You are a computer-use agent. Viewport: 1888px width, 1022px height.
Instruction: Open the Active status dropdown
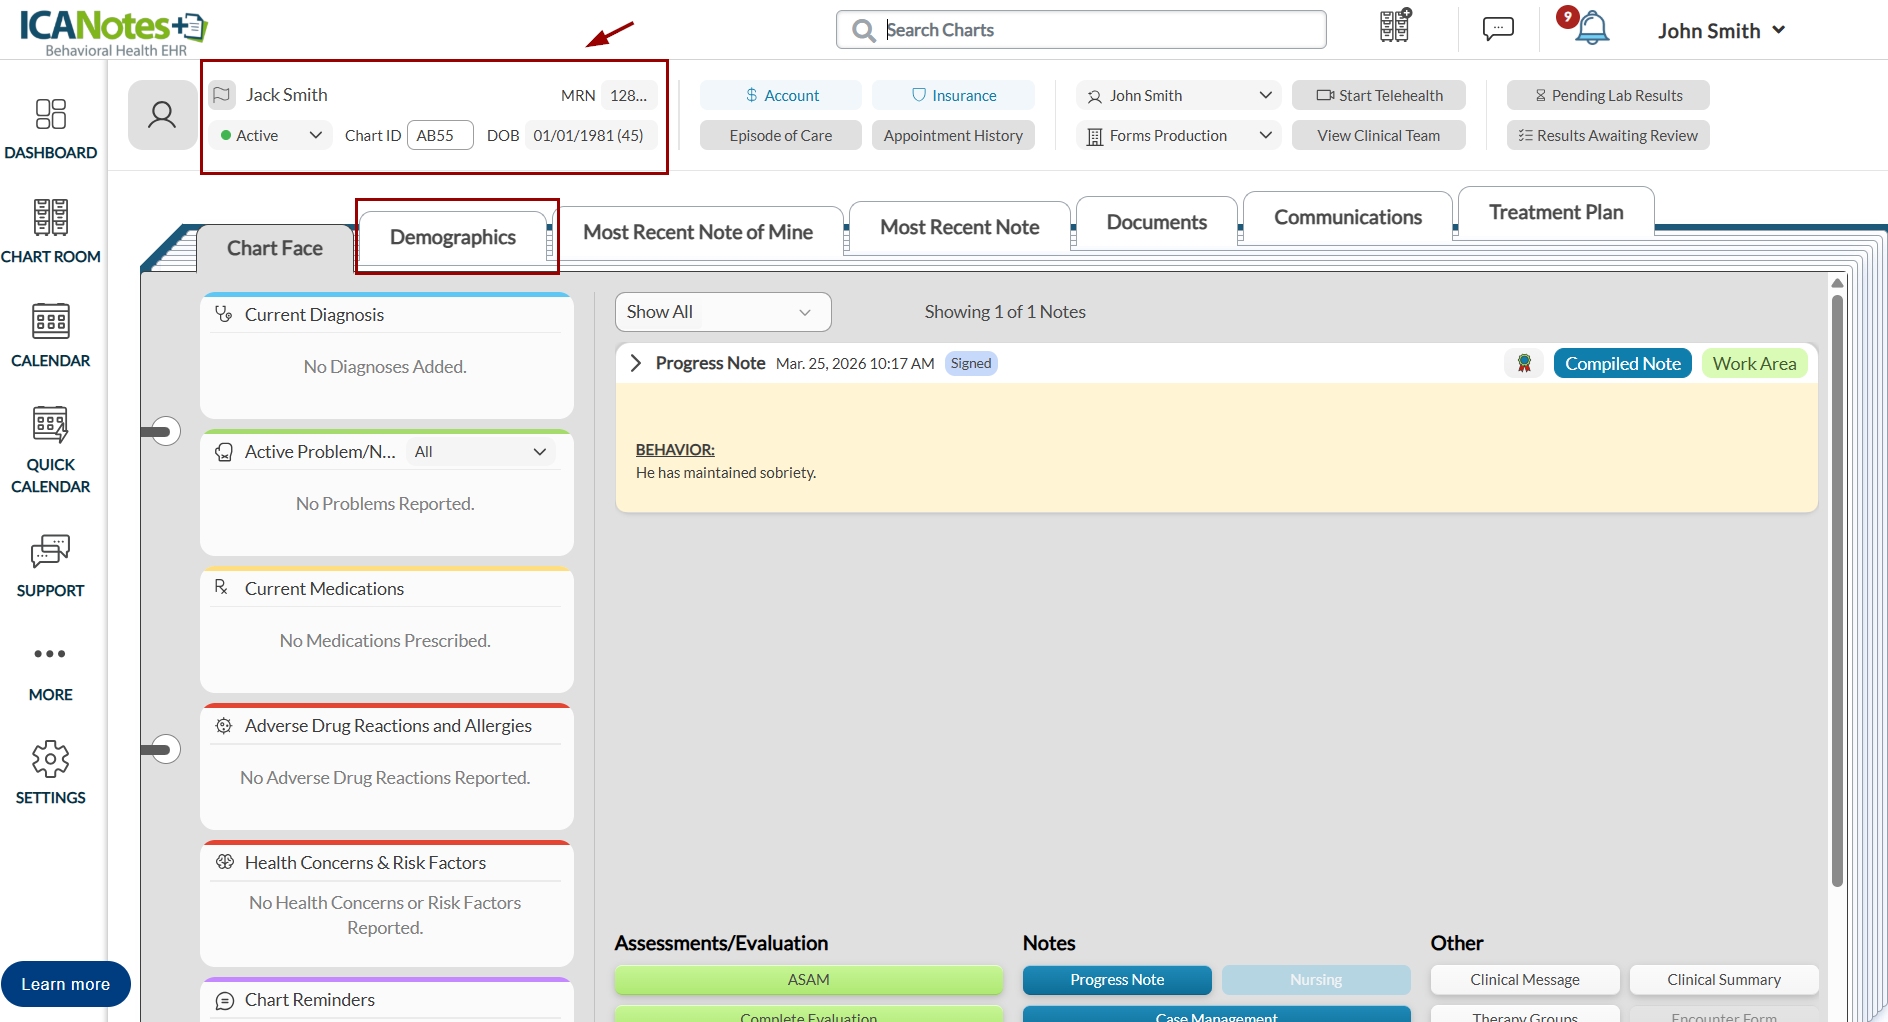pos(271,136)
